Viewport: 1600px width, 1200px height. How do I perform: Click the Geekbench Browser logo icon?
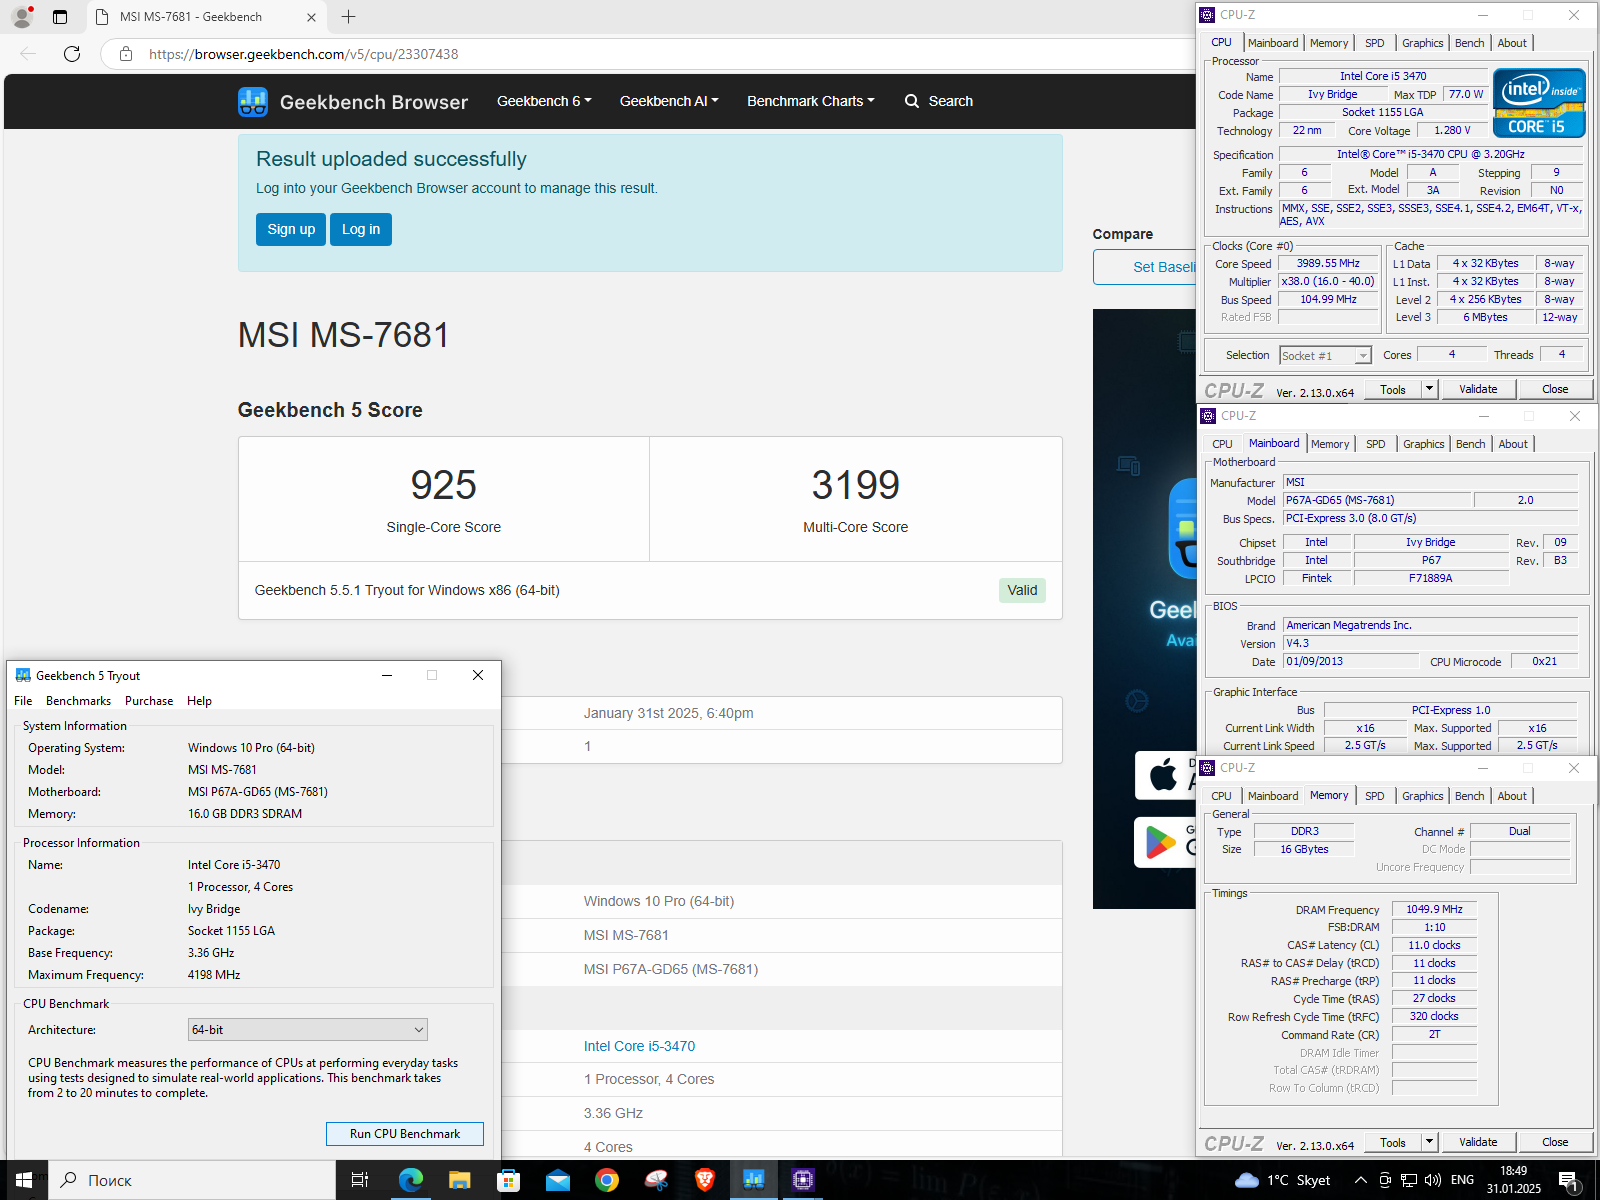(252, 101)
